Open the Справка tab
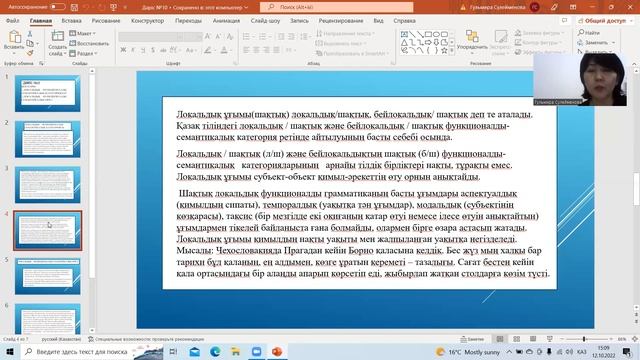Screen dimensions: 640x360 pyautogui.click(x=404, y=20)
